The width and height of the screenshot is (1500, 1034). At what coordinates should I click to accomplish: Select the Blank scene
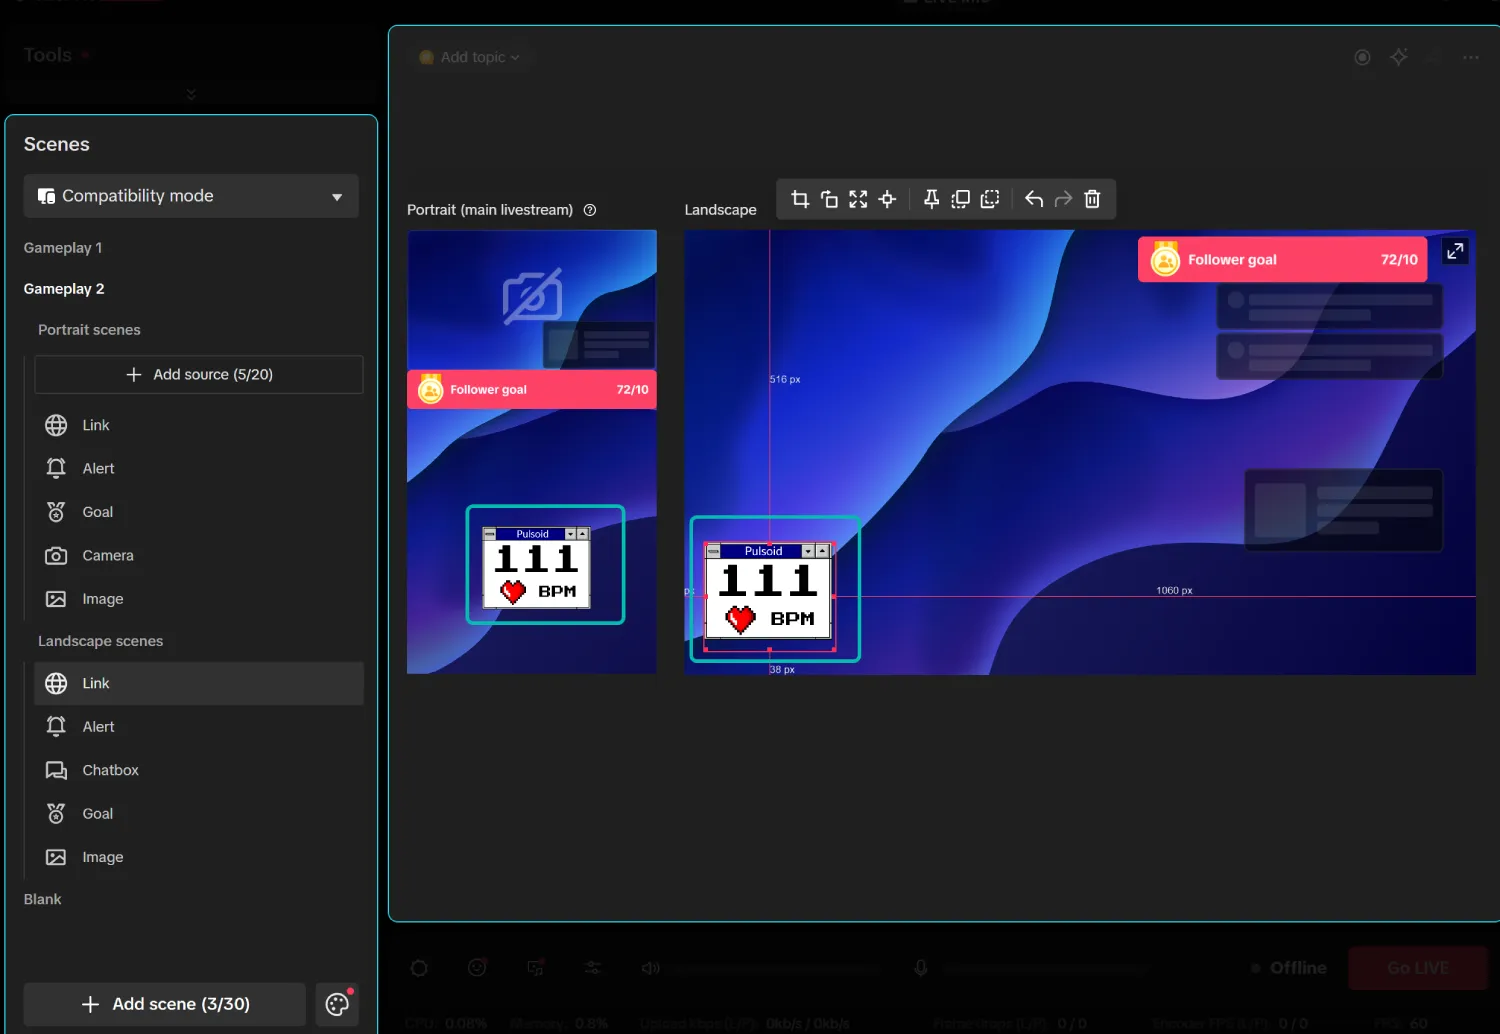pos(43,899)
